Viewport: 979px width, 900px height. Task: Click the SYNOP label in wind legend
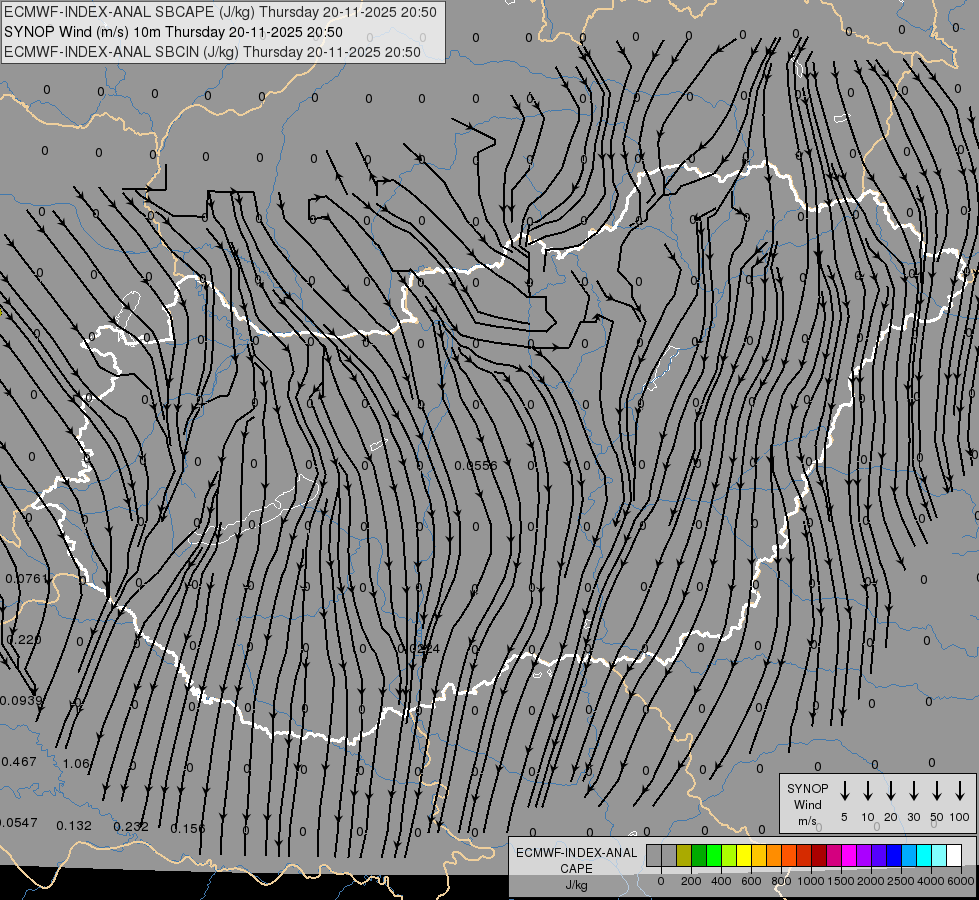[807, 788]
